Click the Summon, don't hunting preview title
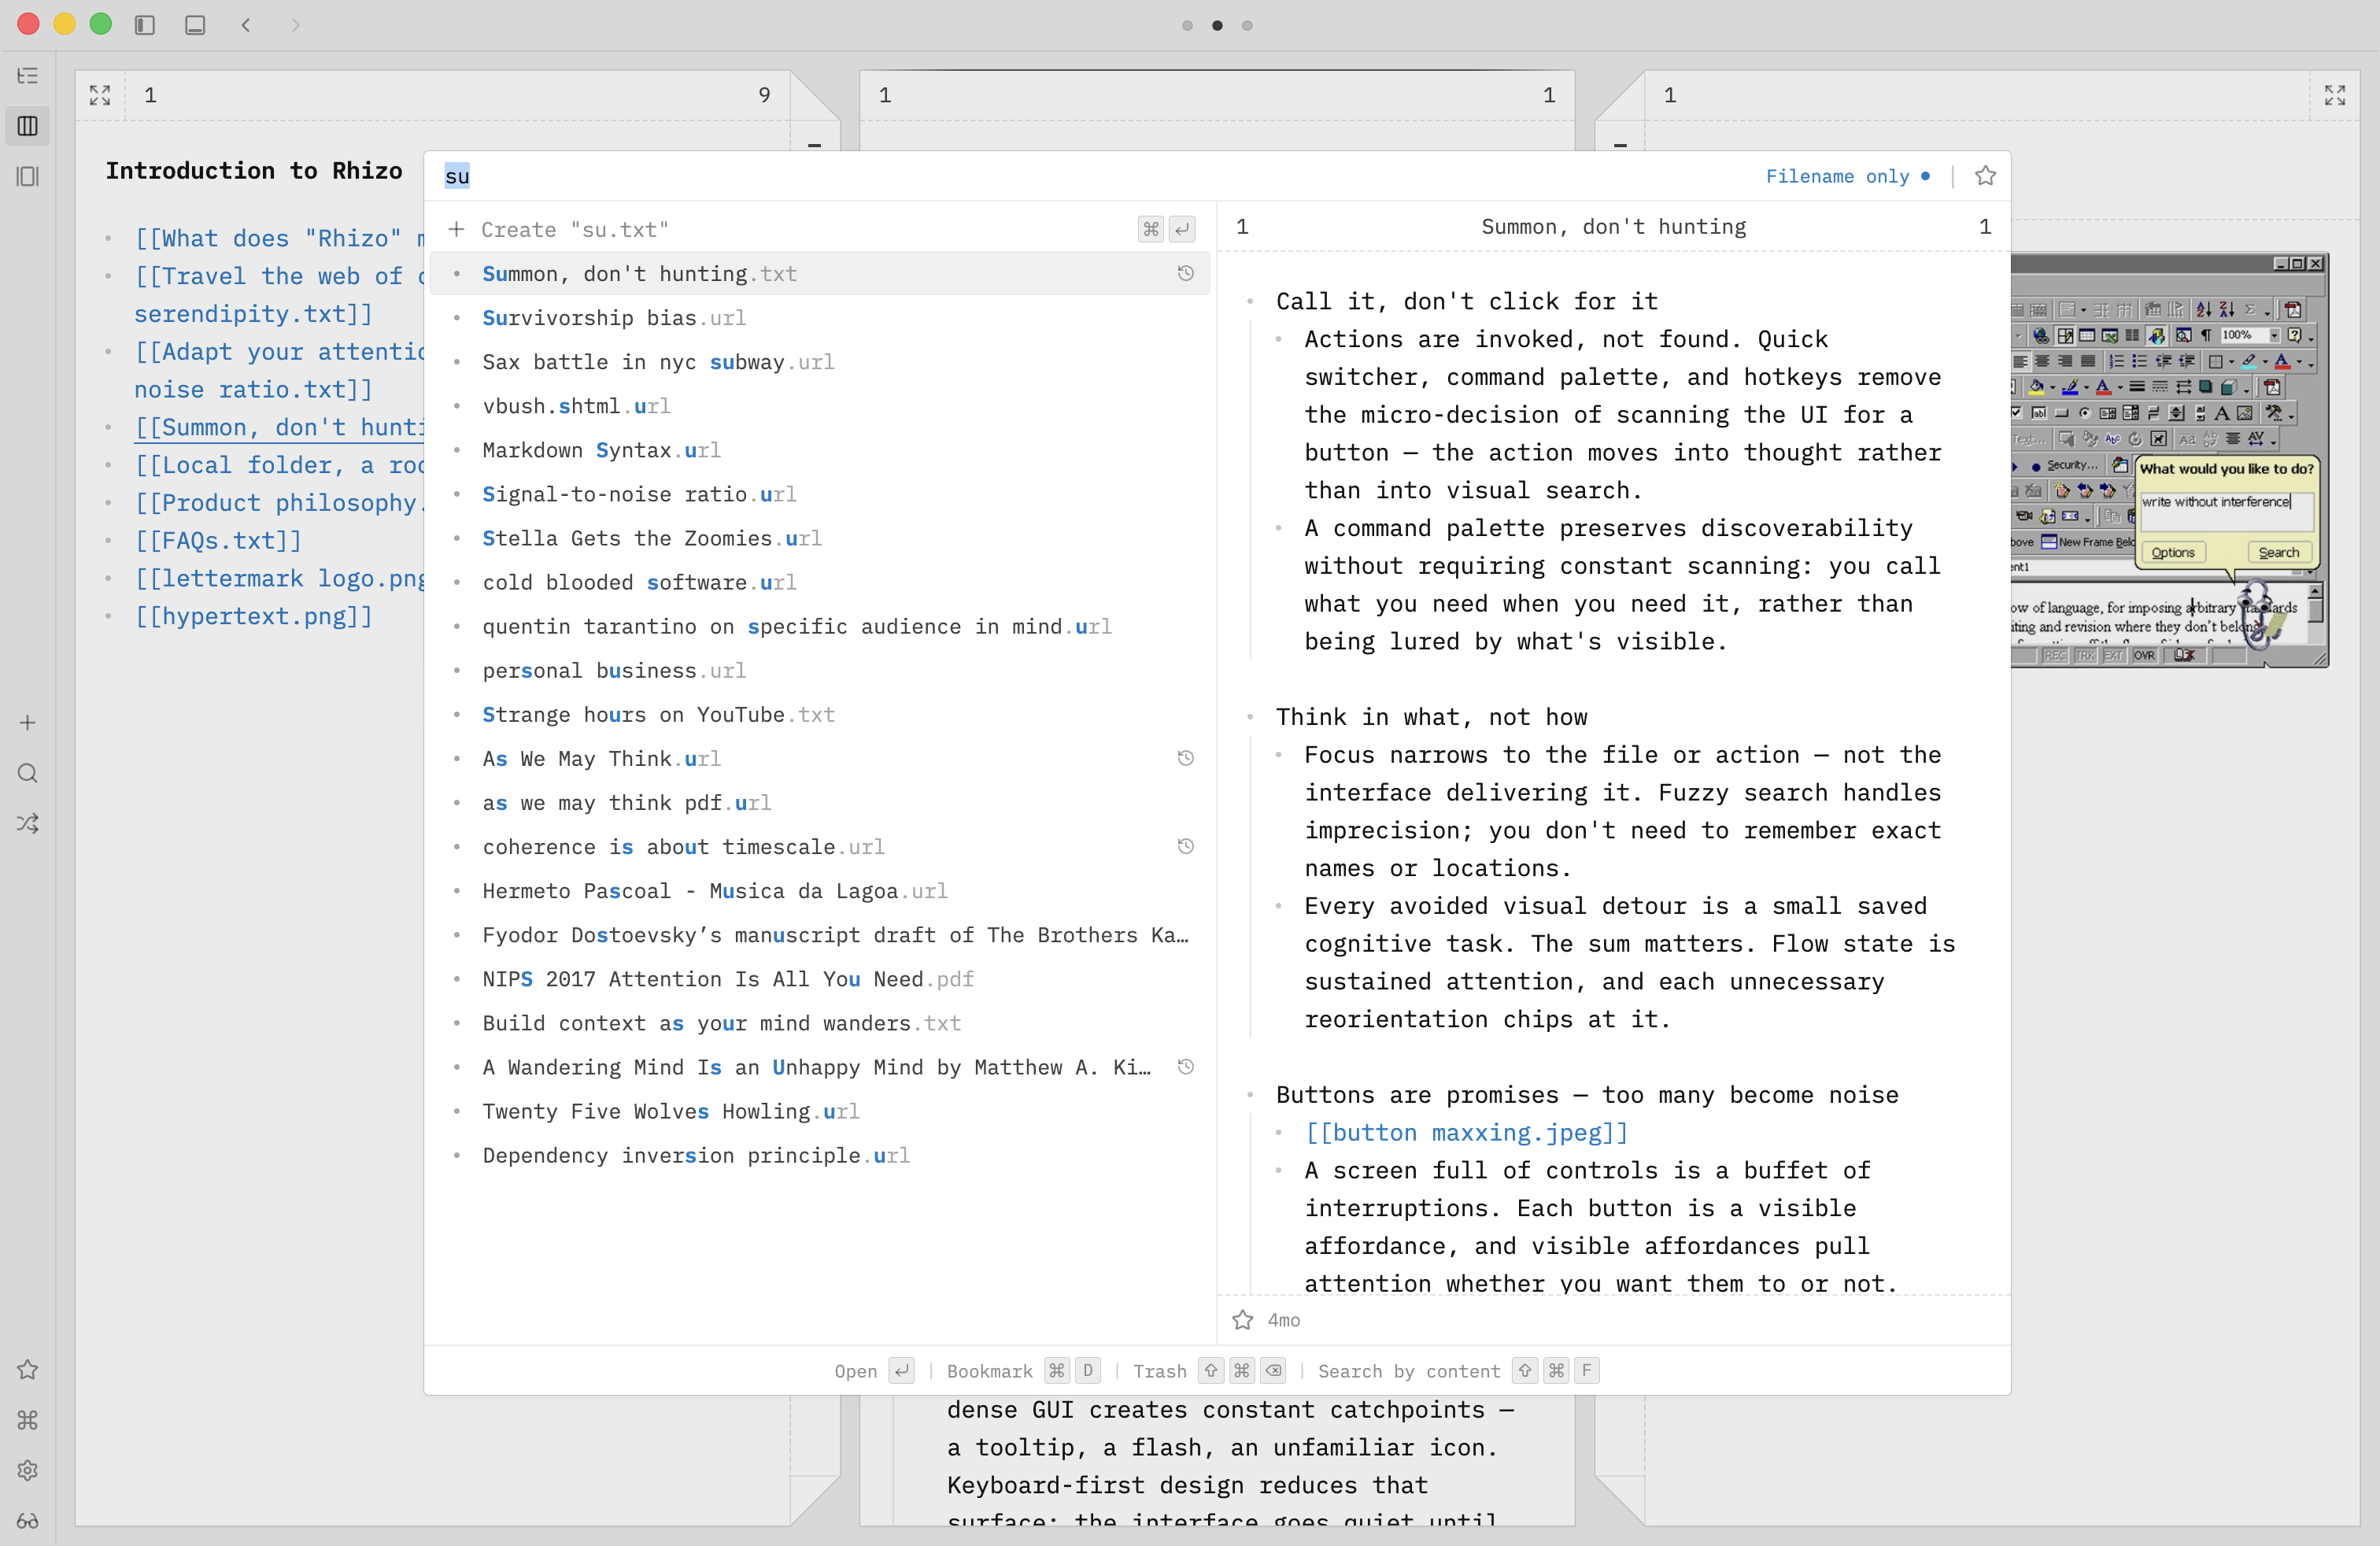 coord(1613,227)
